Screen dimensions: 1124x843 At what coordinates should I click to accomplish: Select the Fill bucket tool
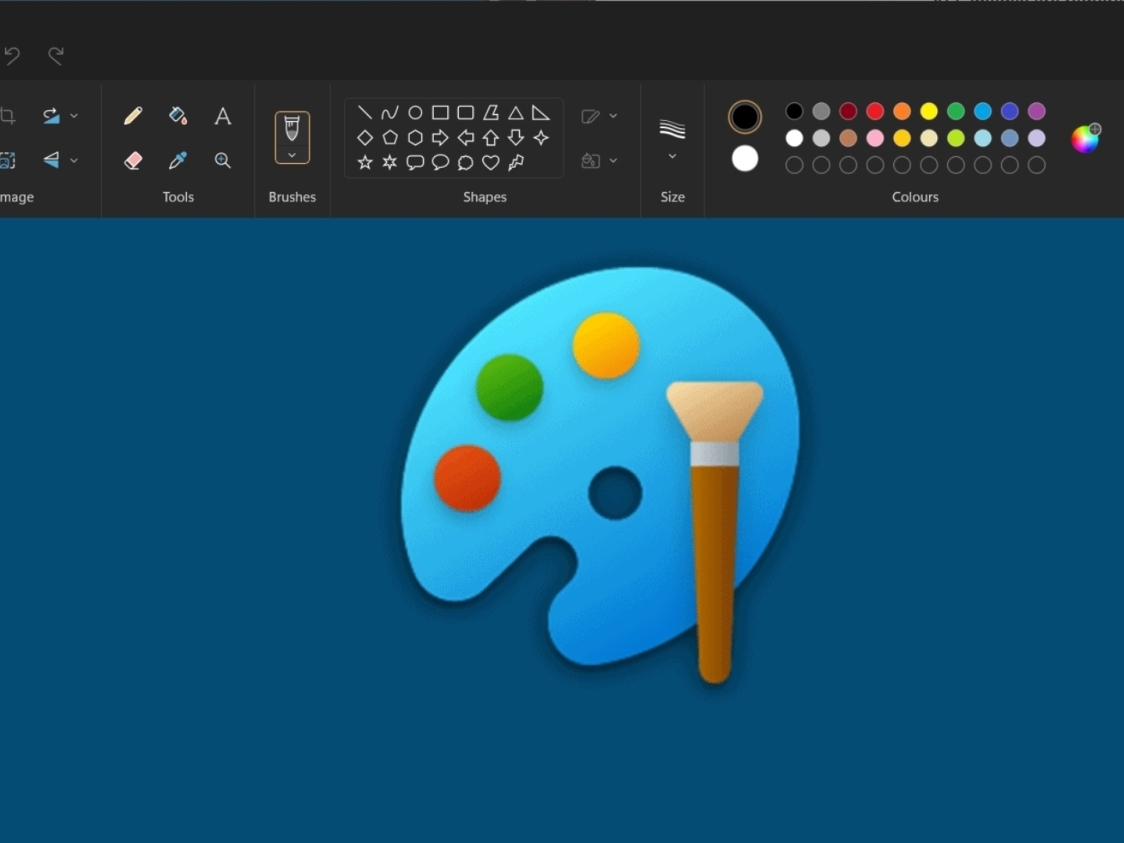tap(178, 116)
